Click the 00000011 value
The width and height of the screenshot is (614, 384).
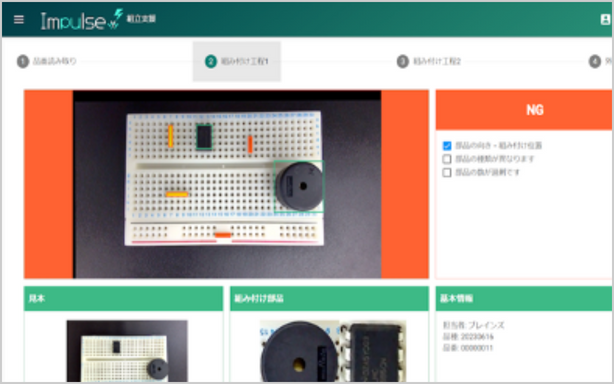point(477,348)
